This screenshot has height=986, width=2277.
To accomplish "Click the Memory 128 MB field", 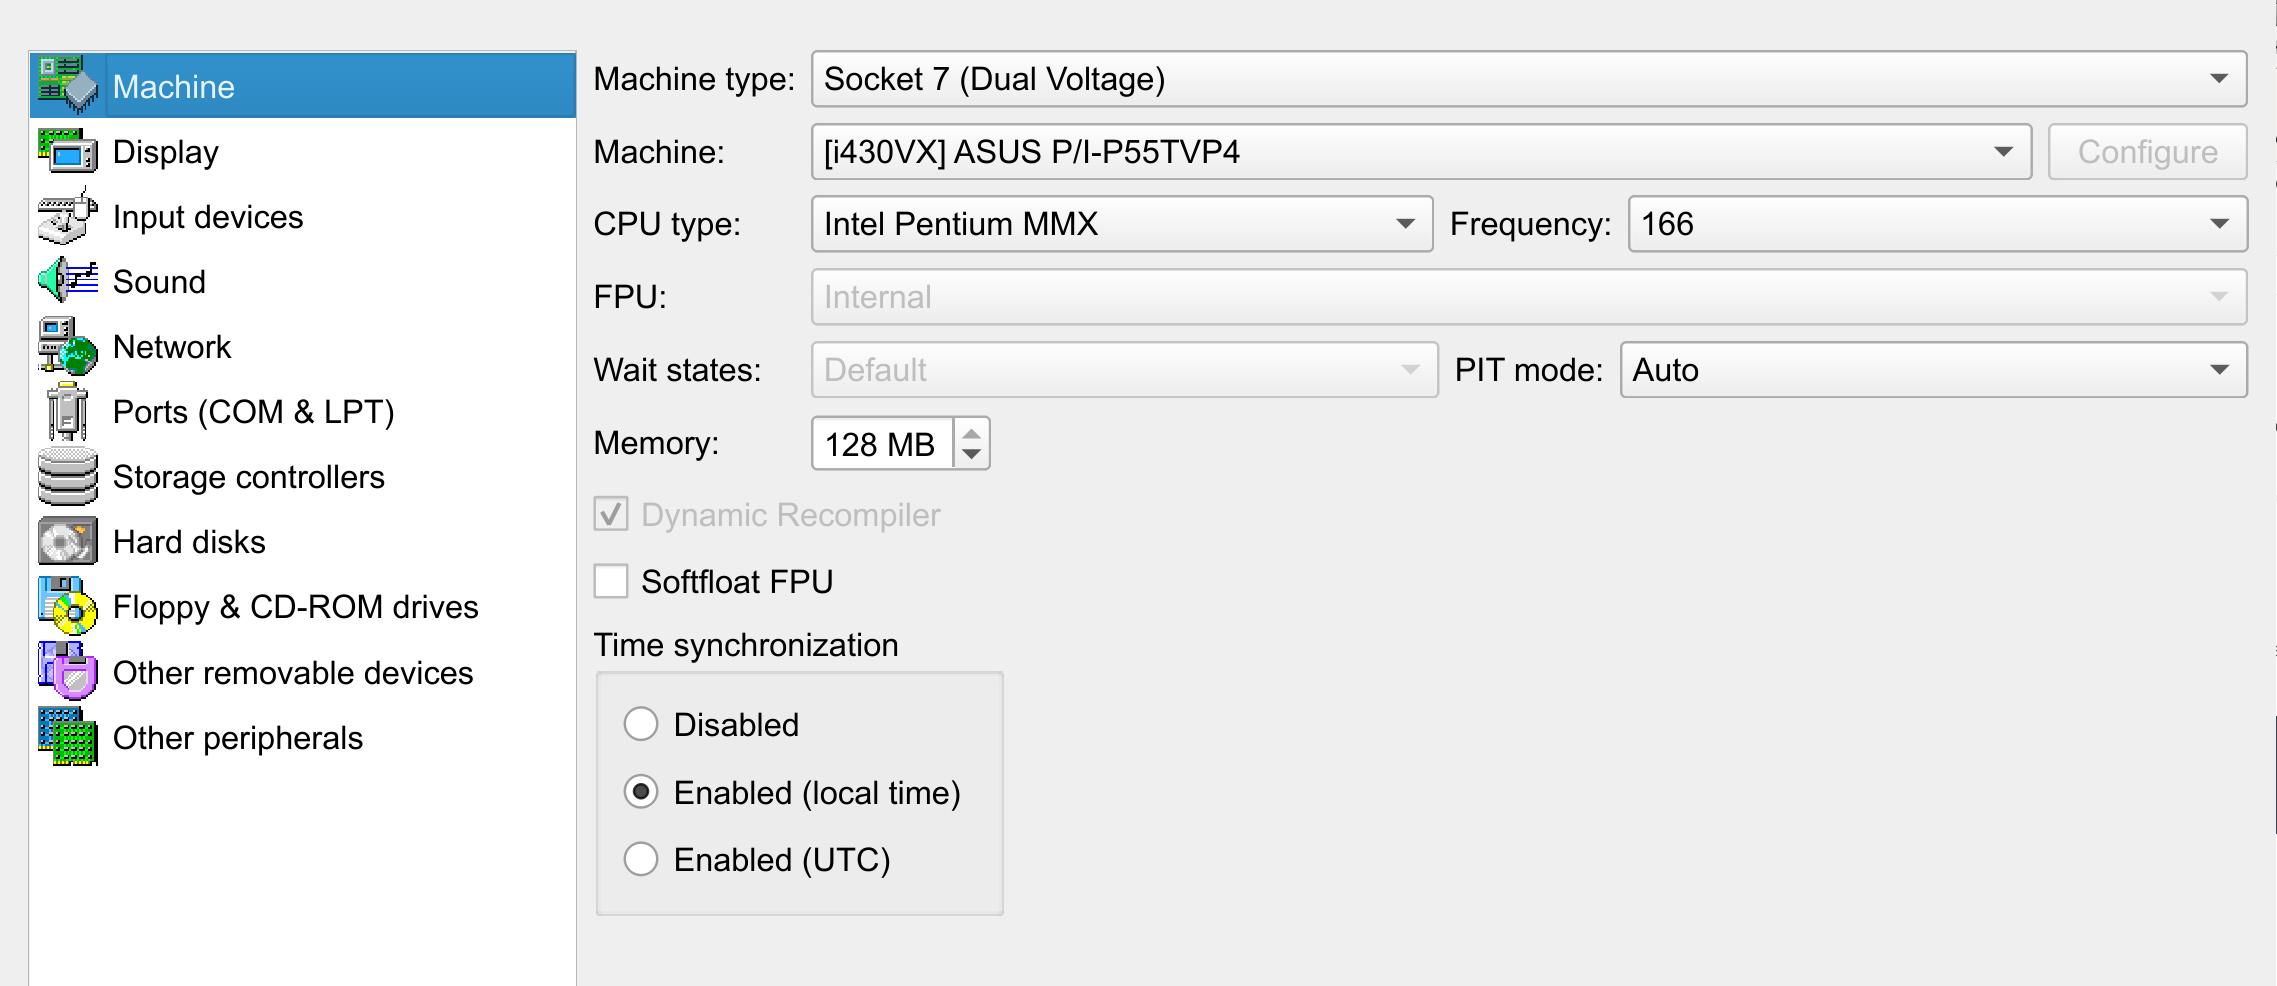I will 882,444.
